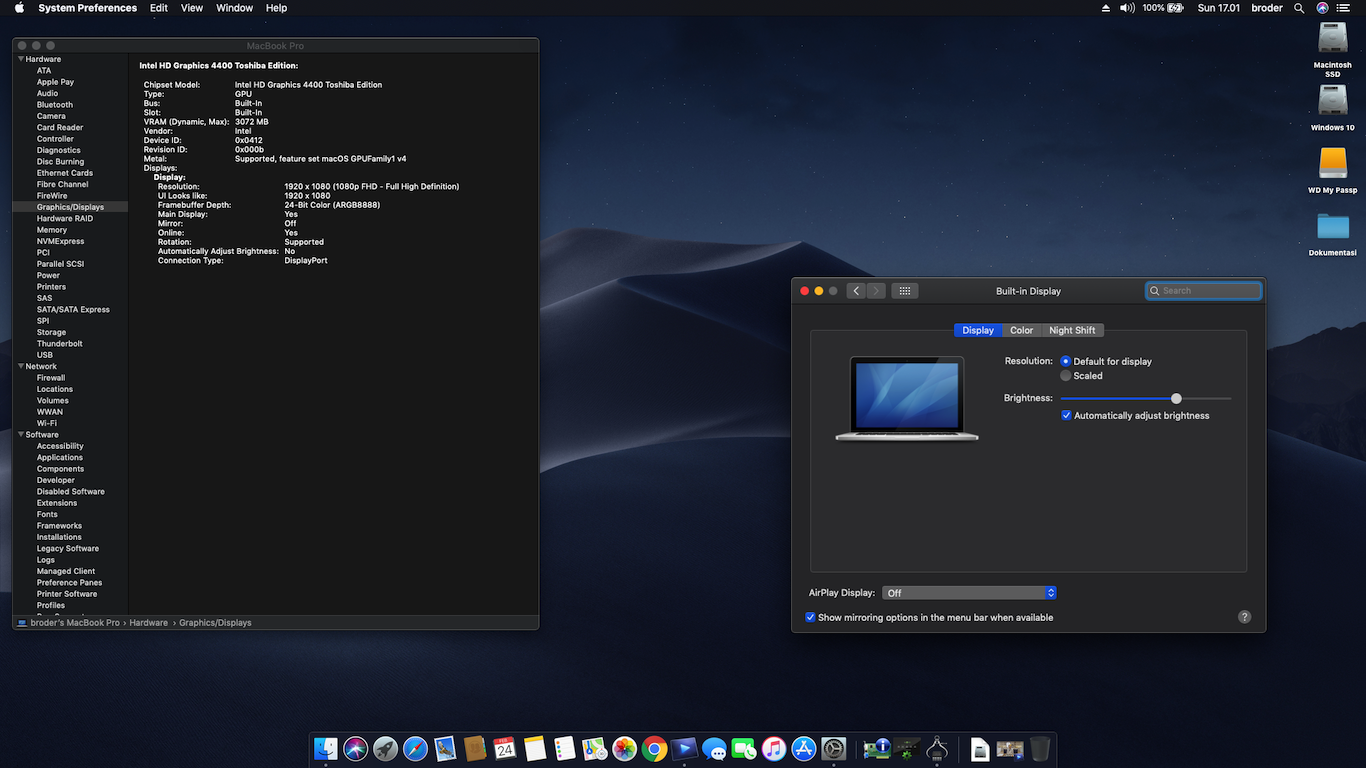Open the Help menu
This screenshot has width=1366, height=768.
pos(276,8)
